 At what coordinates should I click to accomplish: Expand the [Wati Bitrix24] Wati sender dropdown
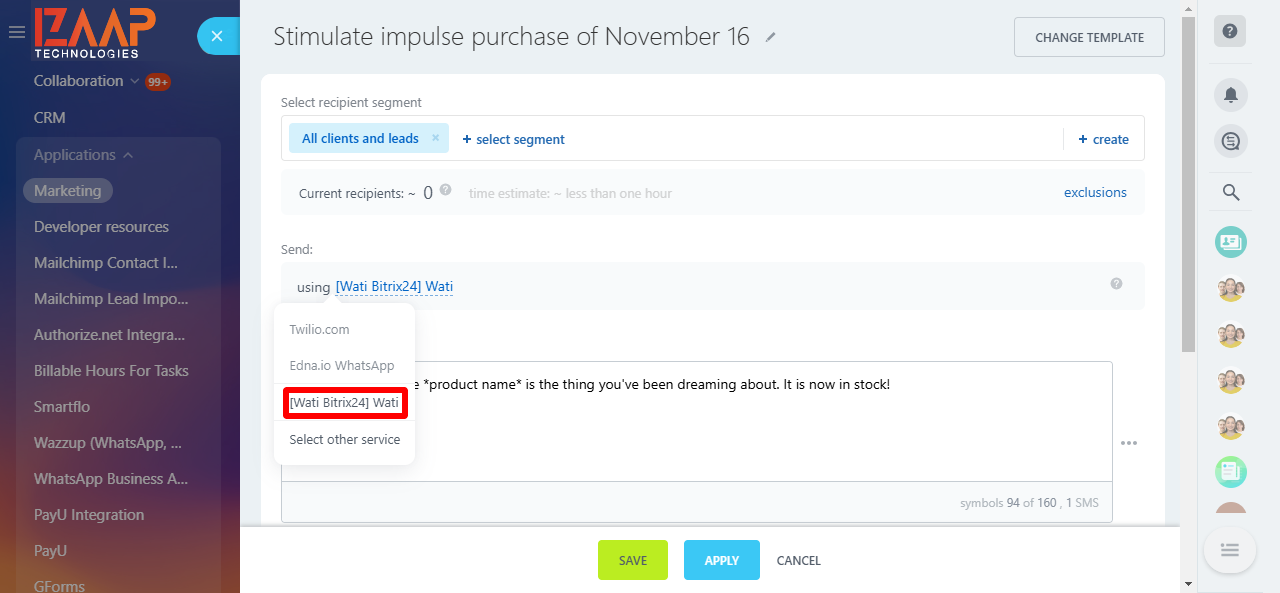pos(394,287)
